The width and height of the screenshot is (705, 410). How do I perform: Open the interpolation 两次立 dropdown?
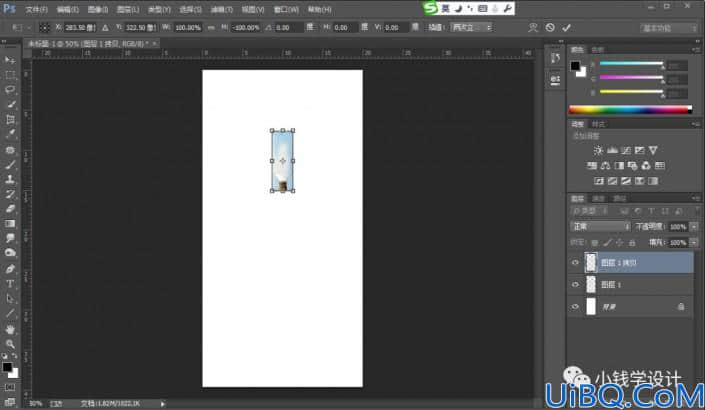[472, 27]
